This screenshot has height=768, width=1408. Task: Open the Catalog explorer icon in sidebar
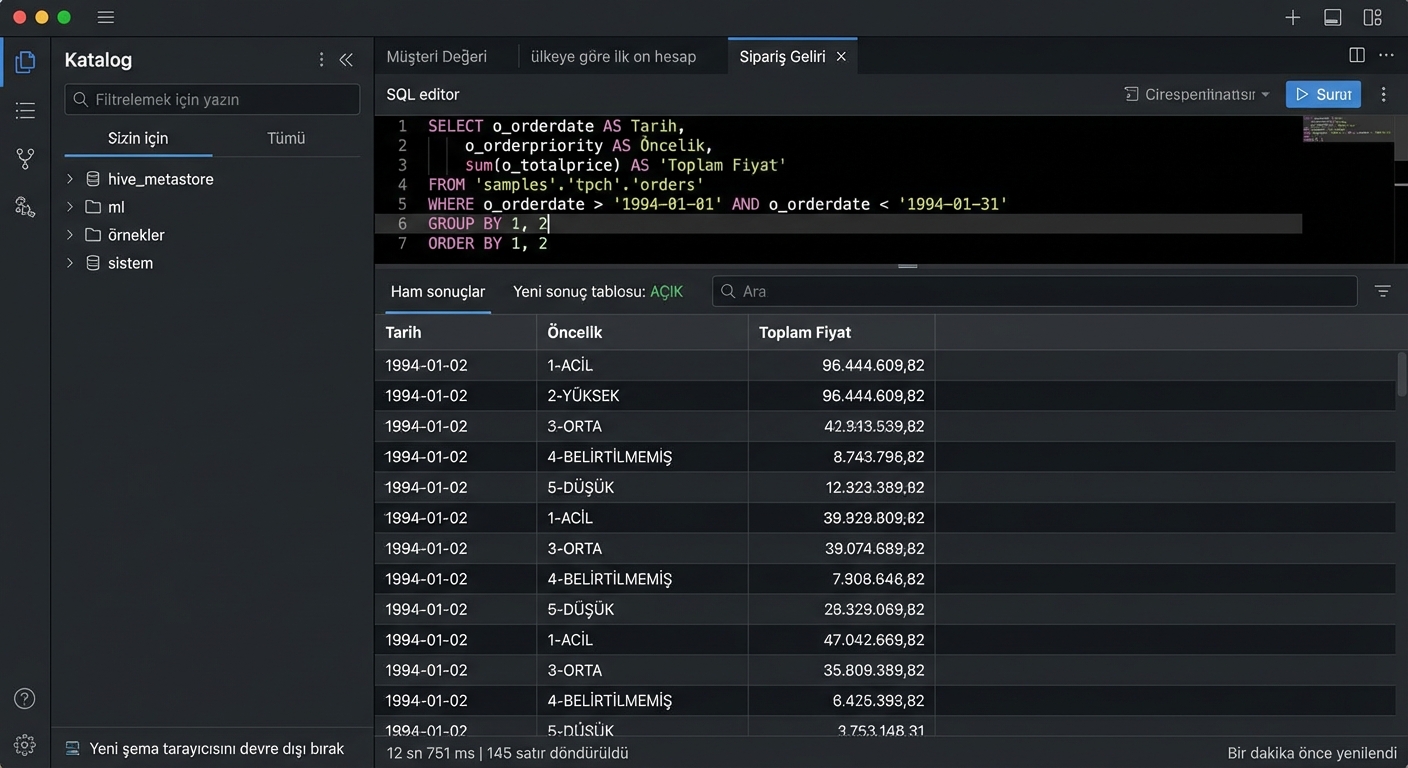[25, 62]
